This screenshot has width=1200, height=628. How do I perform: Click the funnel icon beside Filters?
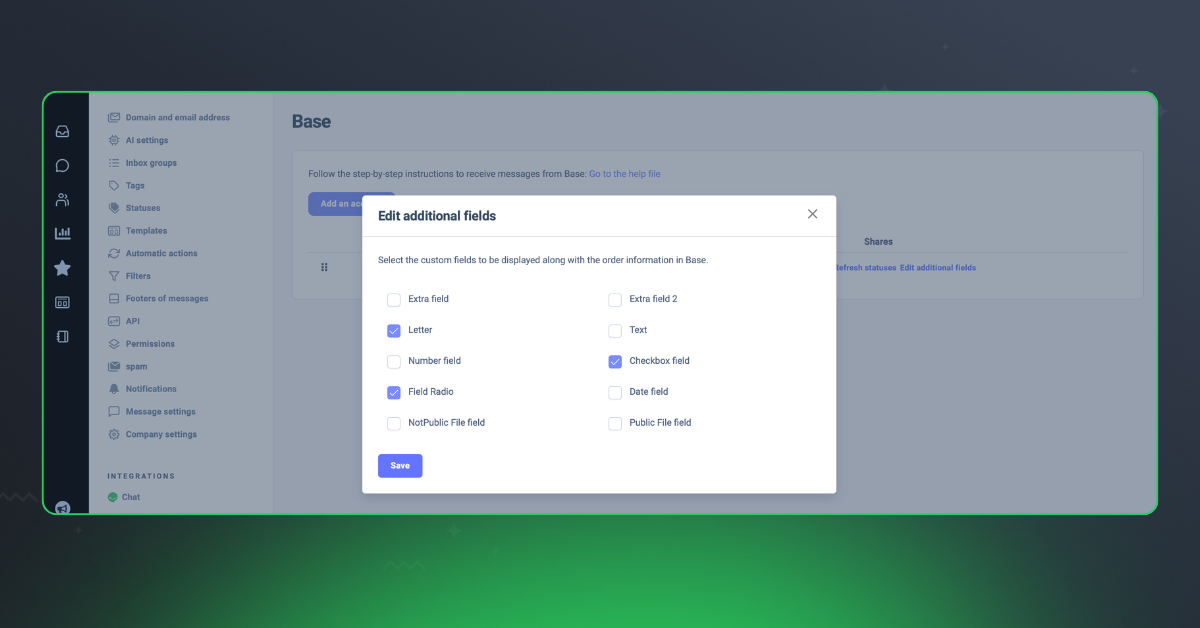(114, 276)
